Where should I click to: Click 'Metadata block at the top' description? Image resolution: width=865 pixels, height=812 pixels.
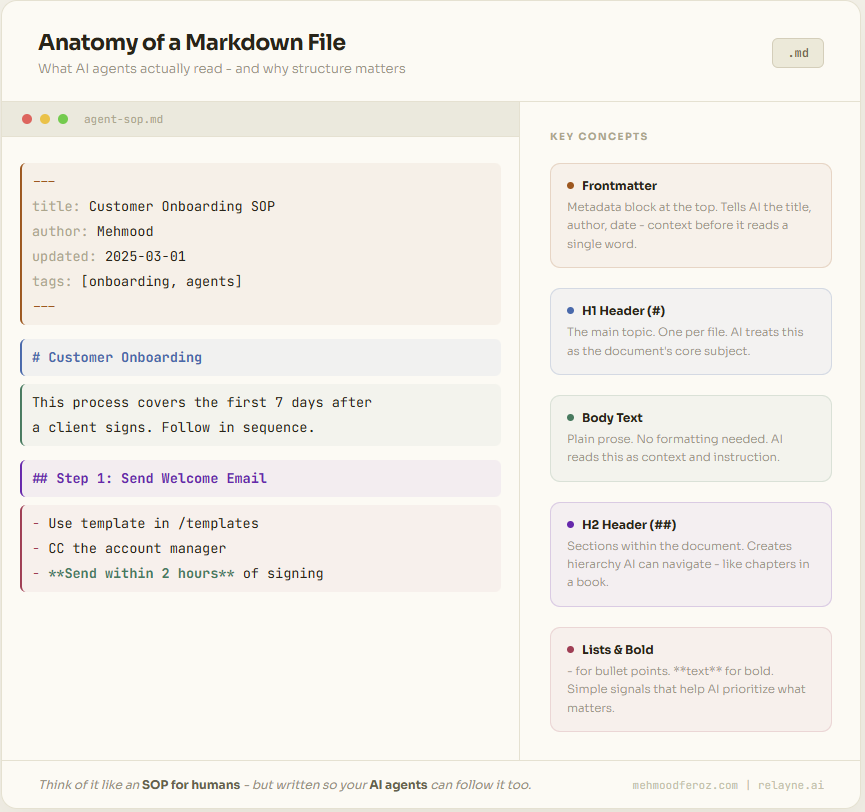pos(689,225)
